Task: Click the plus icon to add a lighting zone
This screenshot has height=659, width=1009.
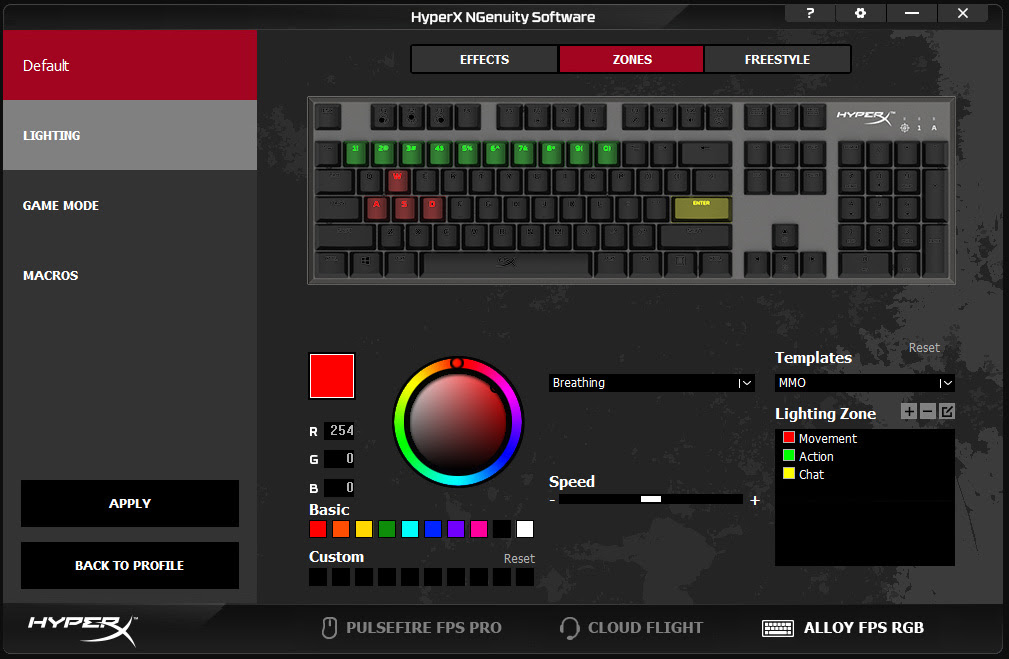Action: [x=908, y=411]
